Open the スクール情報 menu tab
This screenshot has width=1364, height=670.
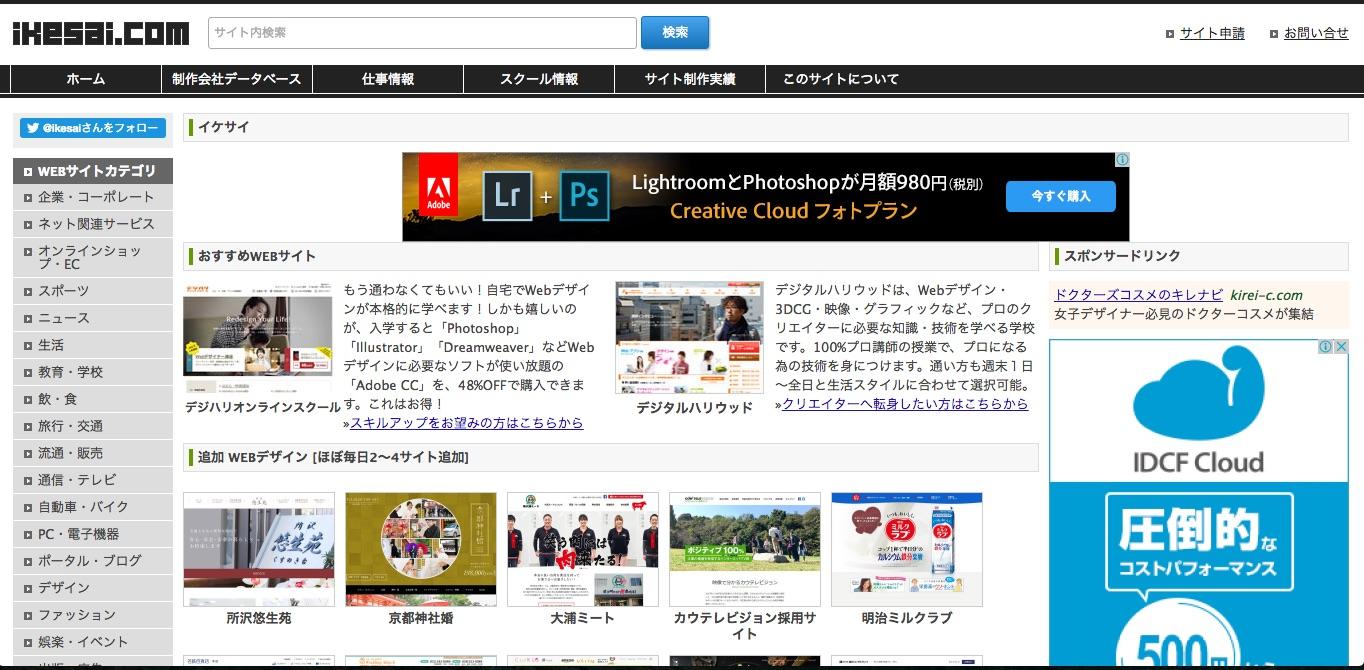point(539,79)
